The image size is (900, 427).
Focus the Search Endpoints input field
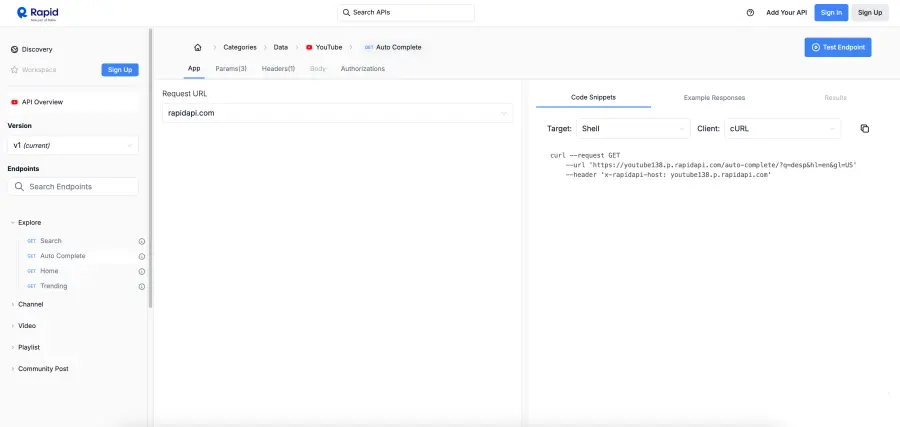pyautogui.click(x=73, y=187)
